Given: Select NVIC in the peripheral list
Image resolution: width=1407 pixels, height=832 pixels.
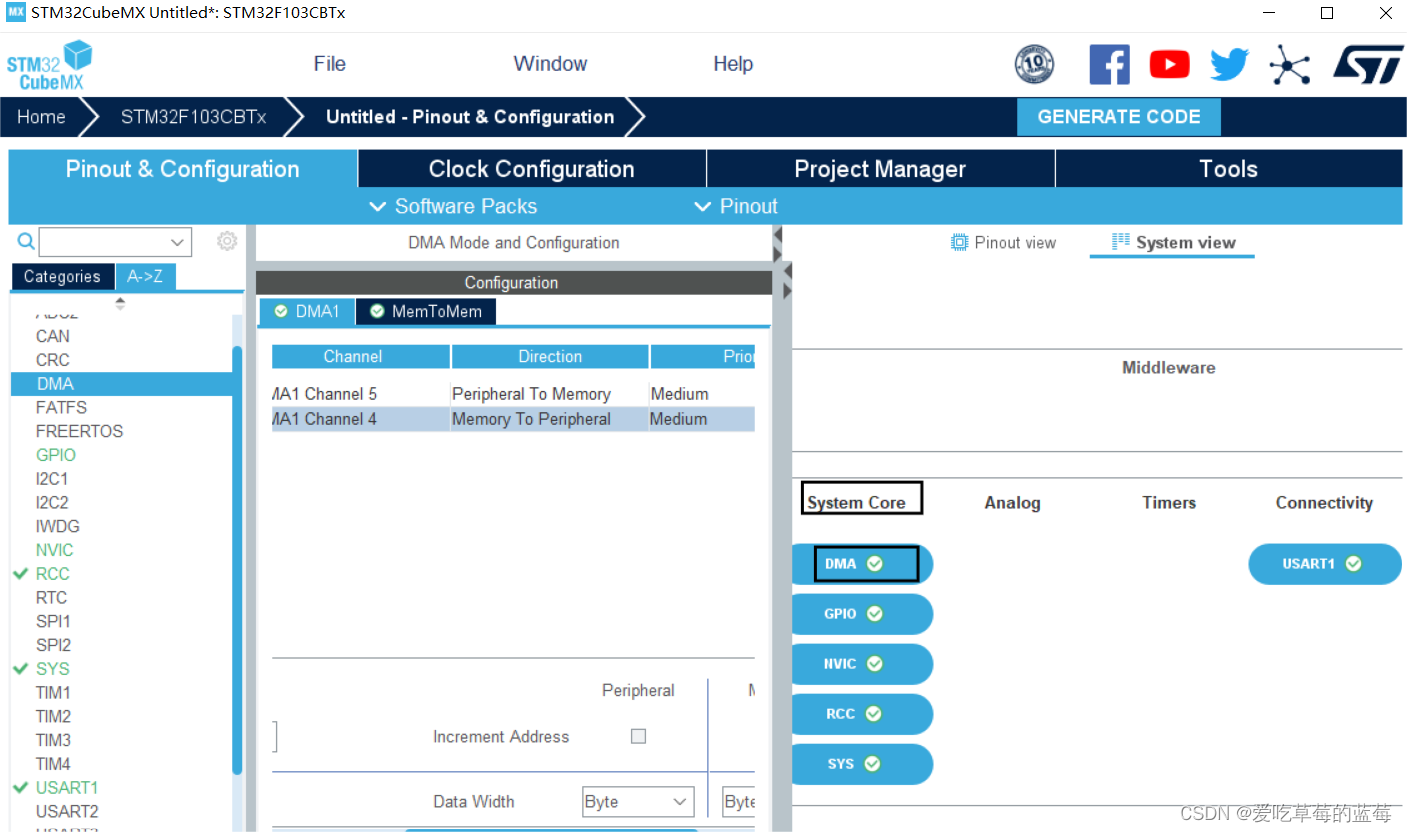Looking at the screenshot, I should click(54, 550).
